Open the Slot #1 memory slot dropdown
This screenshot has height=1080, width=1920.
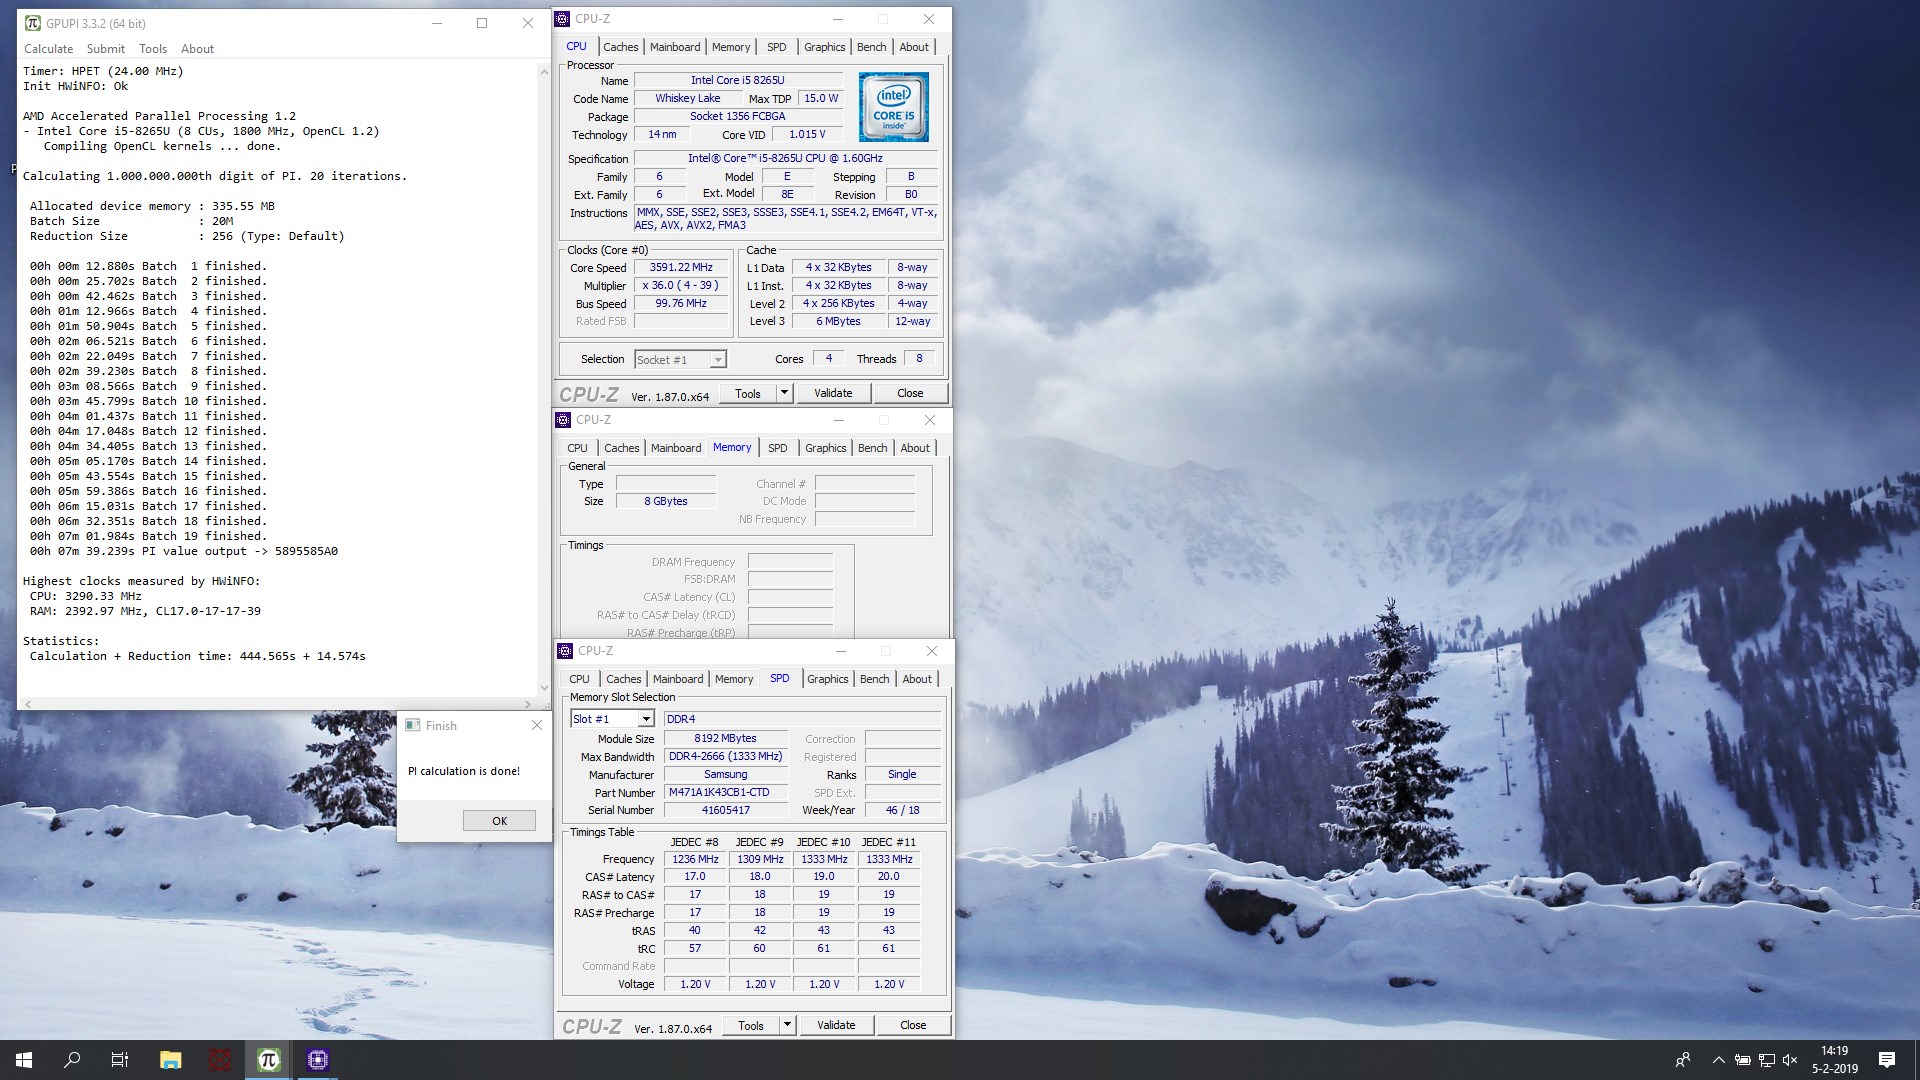[x=612, y=719]
